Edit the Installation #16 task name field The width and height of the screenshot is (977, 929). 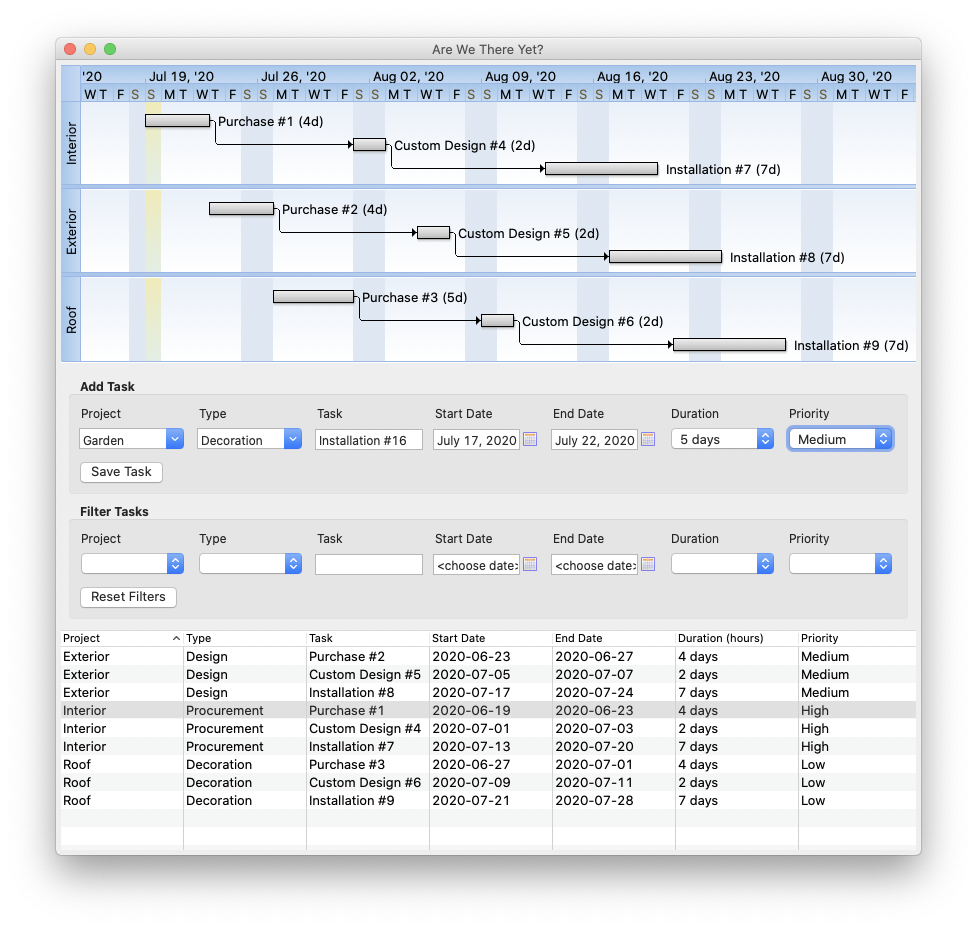[x=369, y=440]
